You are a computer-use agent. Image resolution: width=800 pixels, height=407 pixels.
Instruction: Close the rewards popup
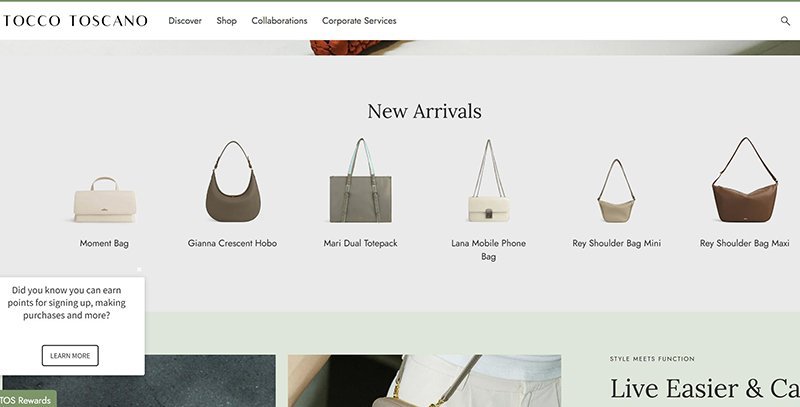point(139,269)
